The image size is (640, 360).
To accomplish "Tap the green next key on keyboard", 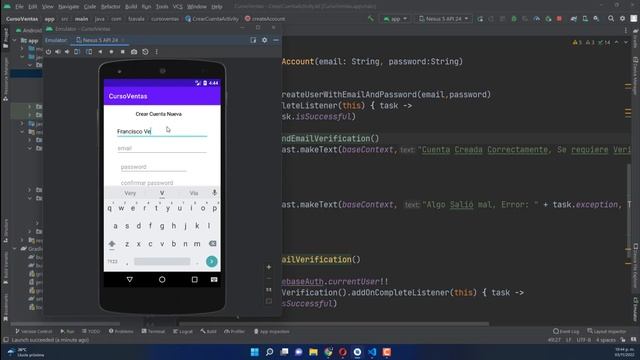I will pyautogui.click(x=211, y=262).
